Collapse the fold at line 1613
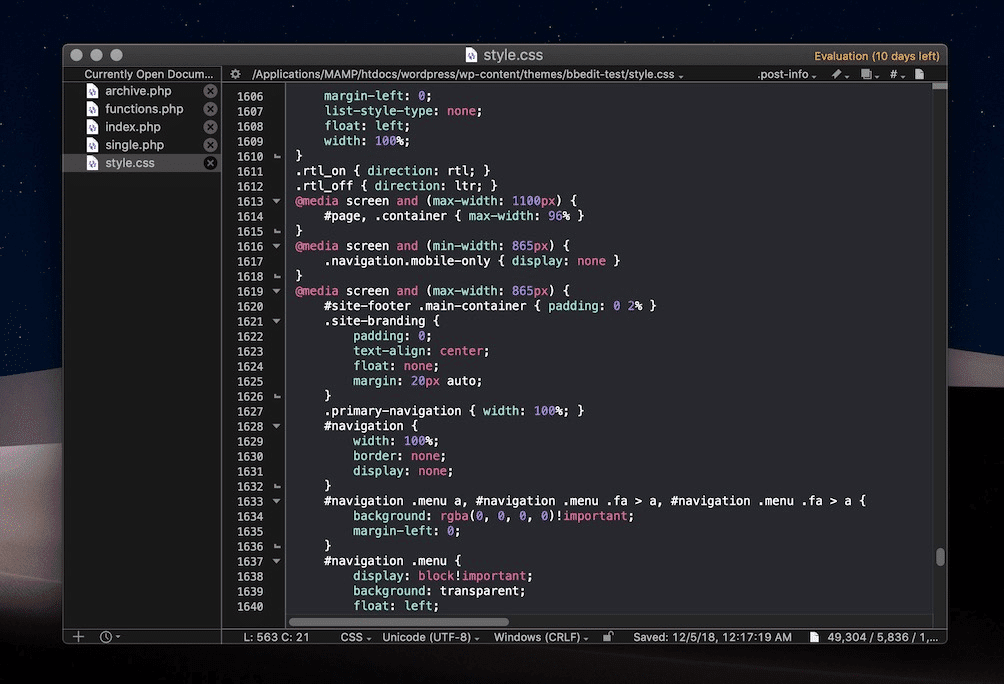 (x=277, y=201)
